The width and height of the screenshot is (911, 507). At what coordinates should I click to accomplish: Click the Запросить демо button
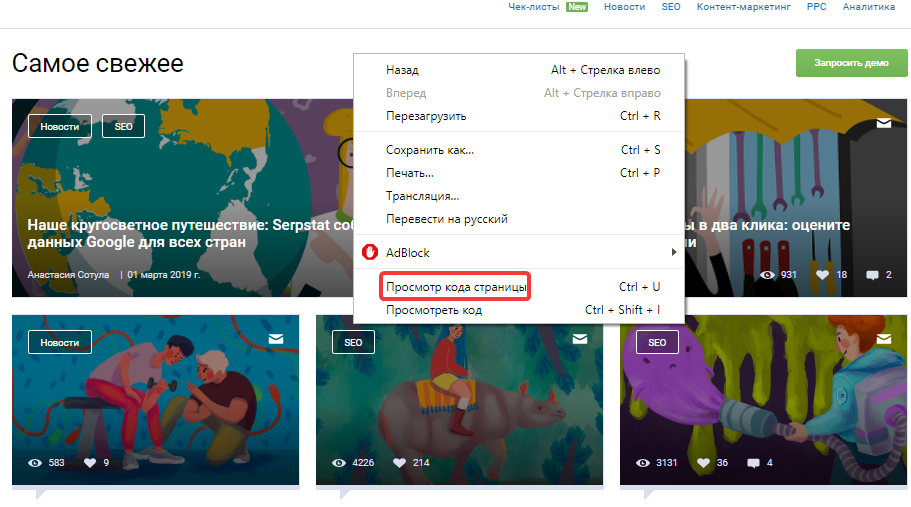pos(851,63)
